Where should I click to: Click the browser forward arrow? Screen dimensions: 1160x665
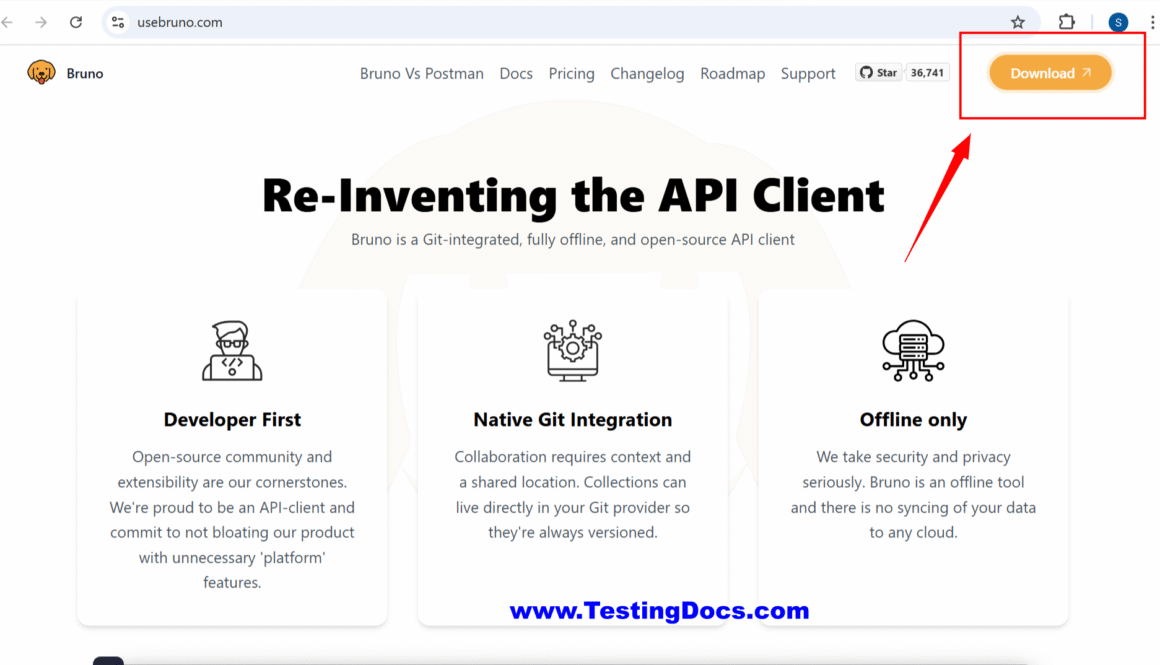pos(41,22)
